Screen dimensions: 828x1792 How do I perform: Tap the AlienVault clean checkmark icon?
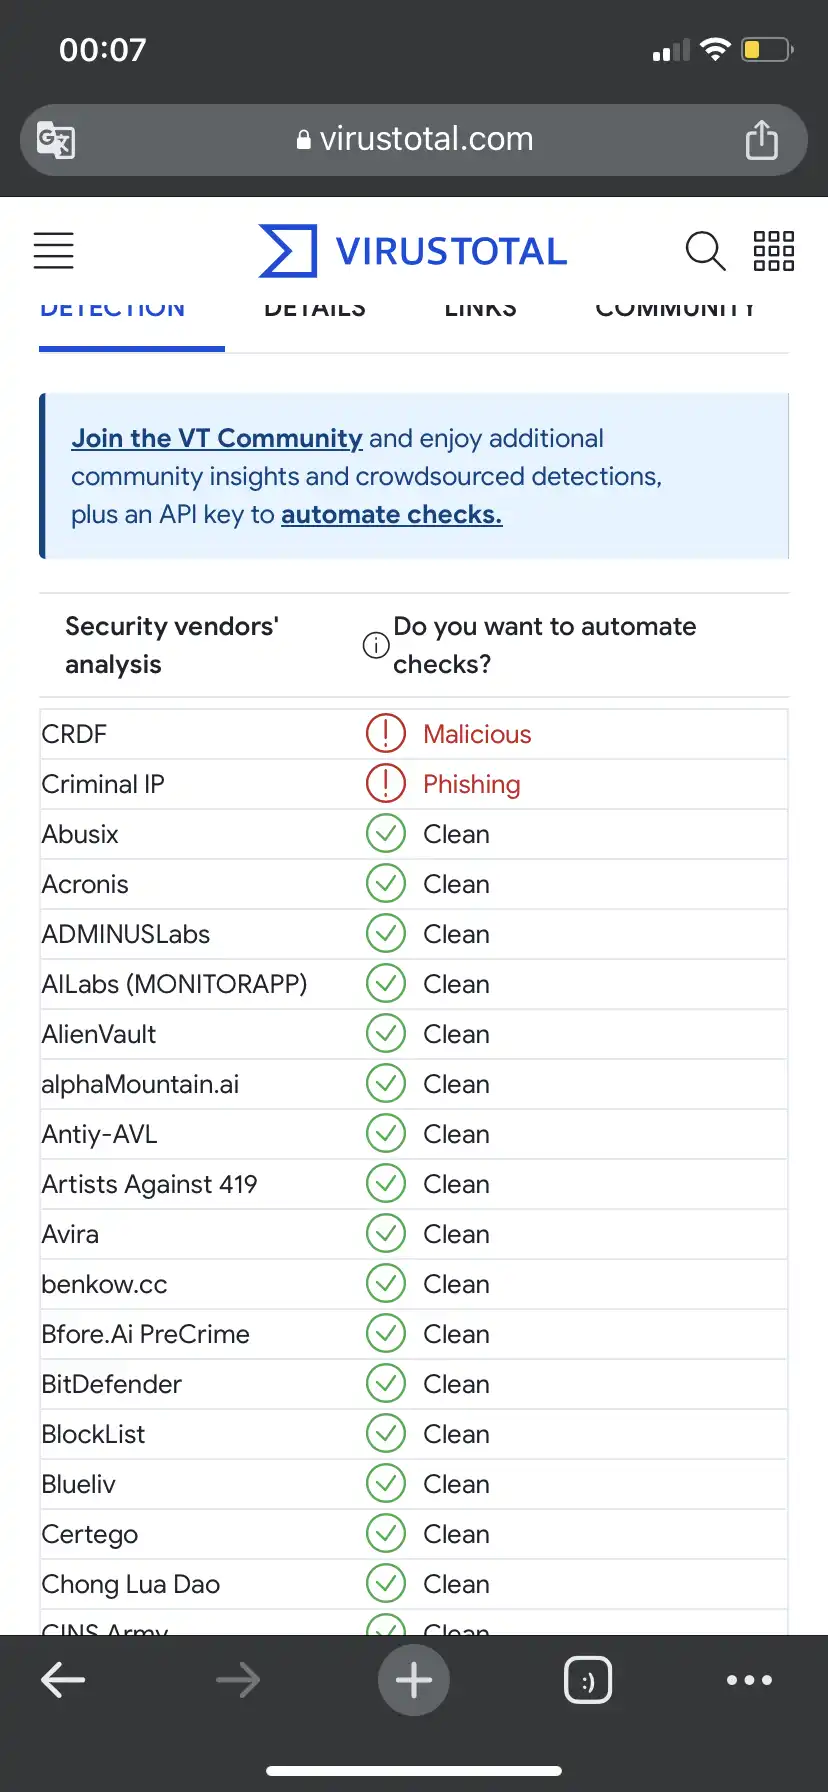(386, 1033)
